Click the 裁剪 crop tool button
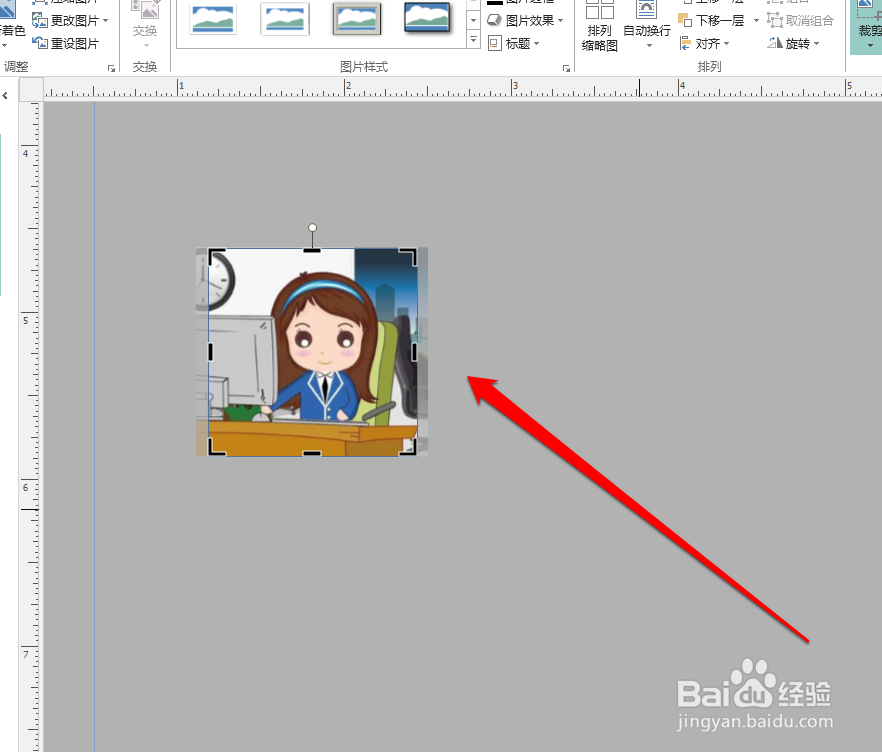 pos(868,26)
